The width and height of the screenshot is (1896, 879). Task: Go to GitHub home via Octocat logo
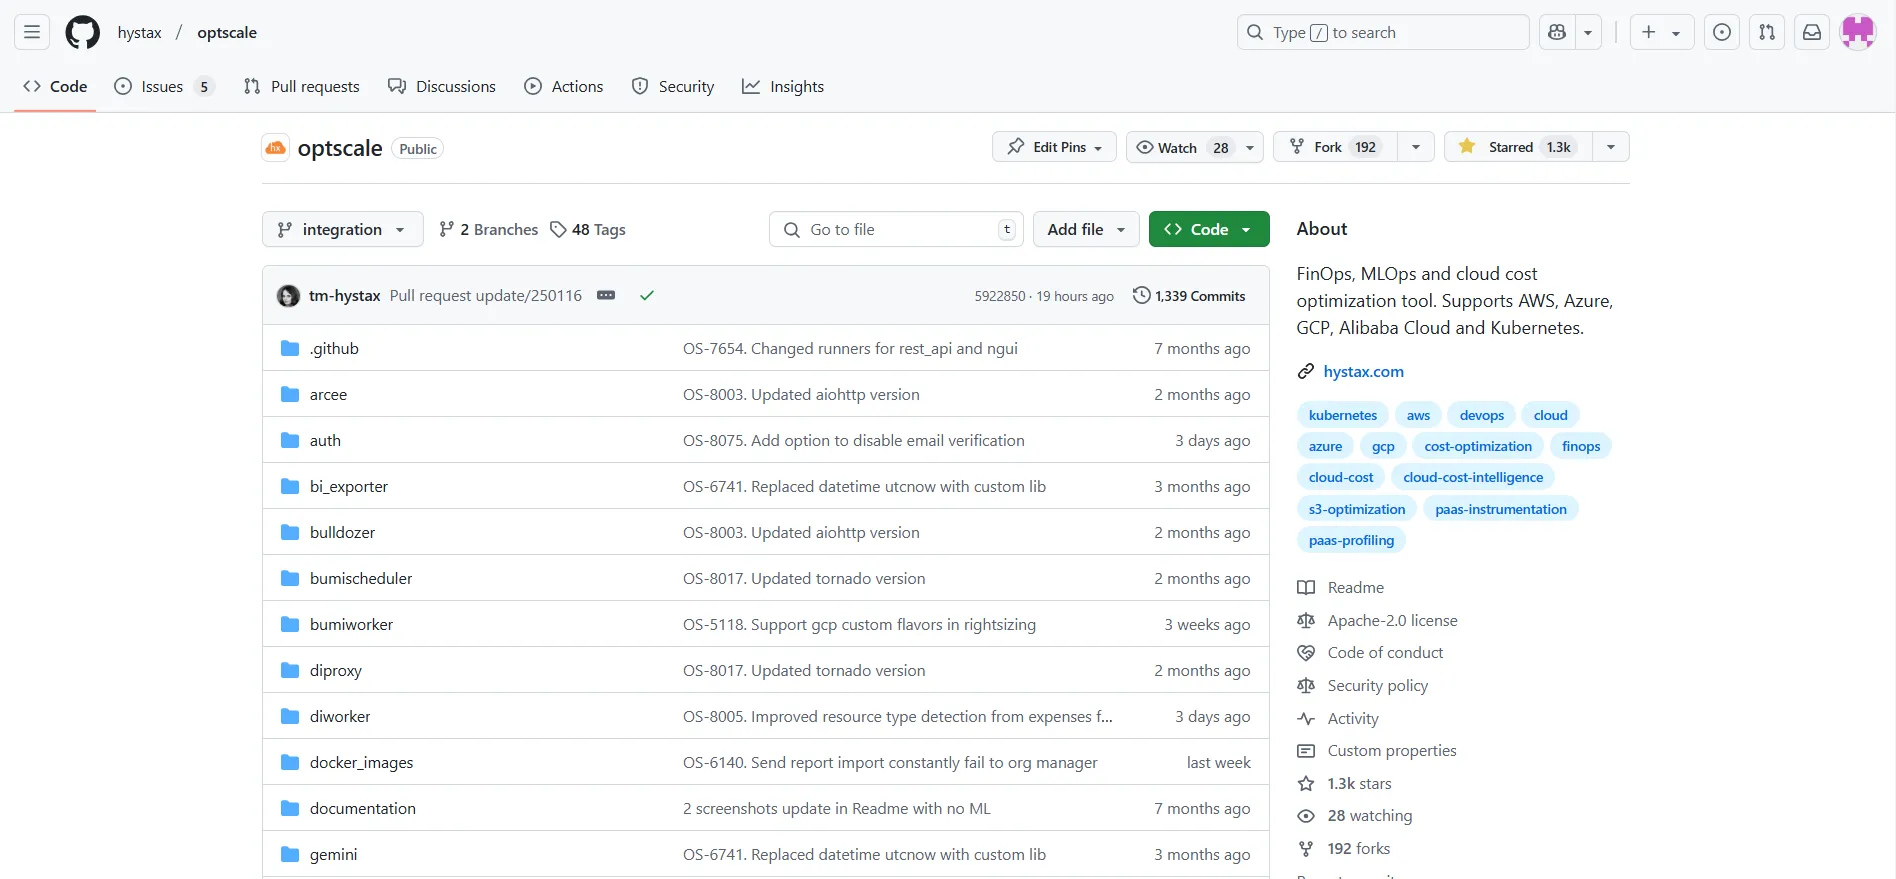(x=83, y=32)
